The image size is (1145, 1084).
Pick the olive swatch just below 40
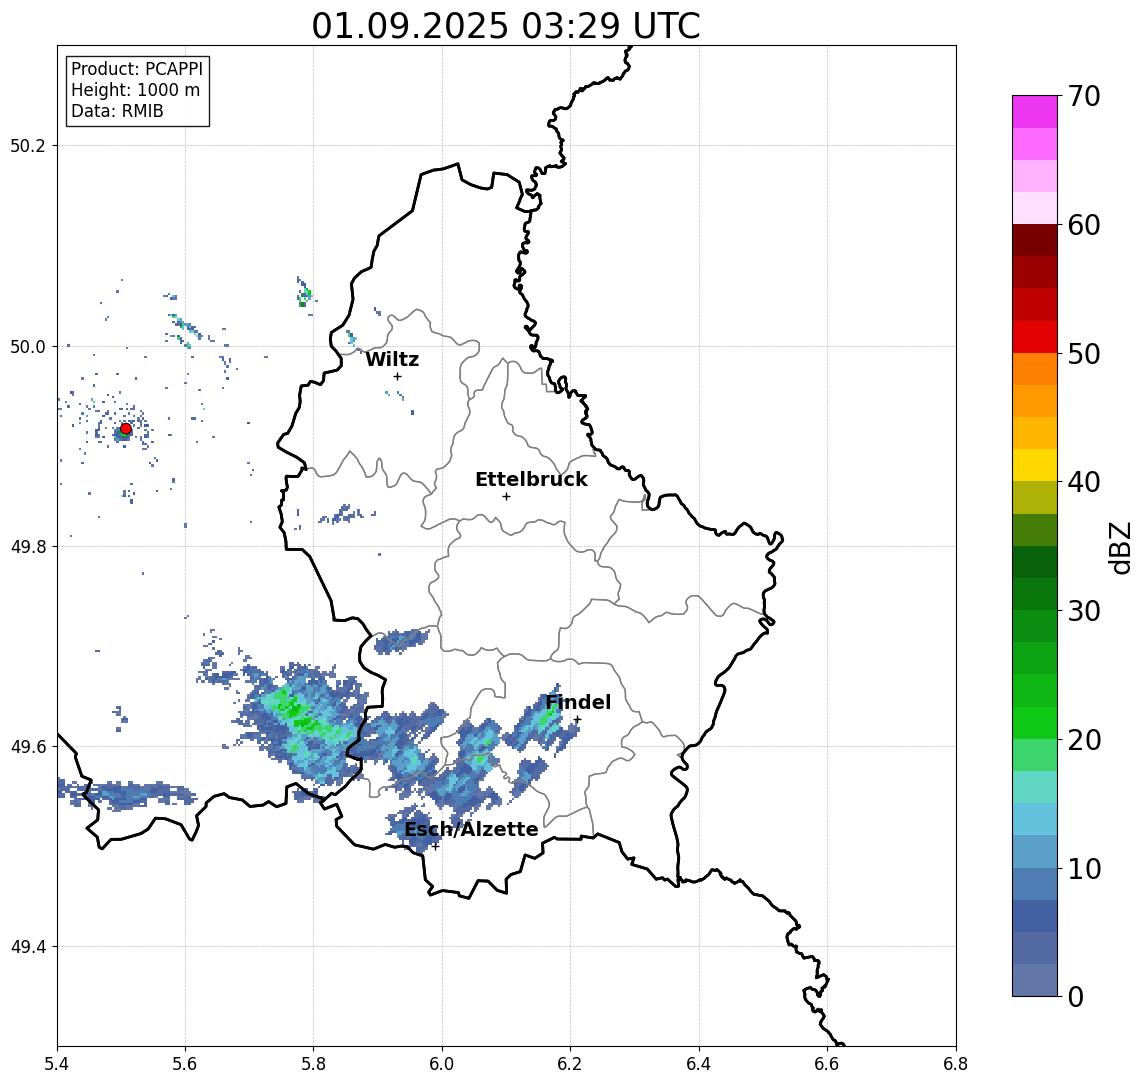pos(1035,497)
